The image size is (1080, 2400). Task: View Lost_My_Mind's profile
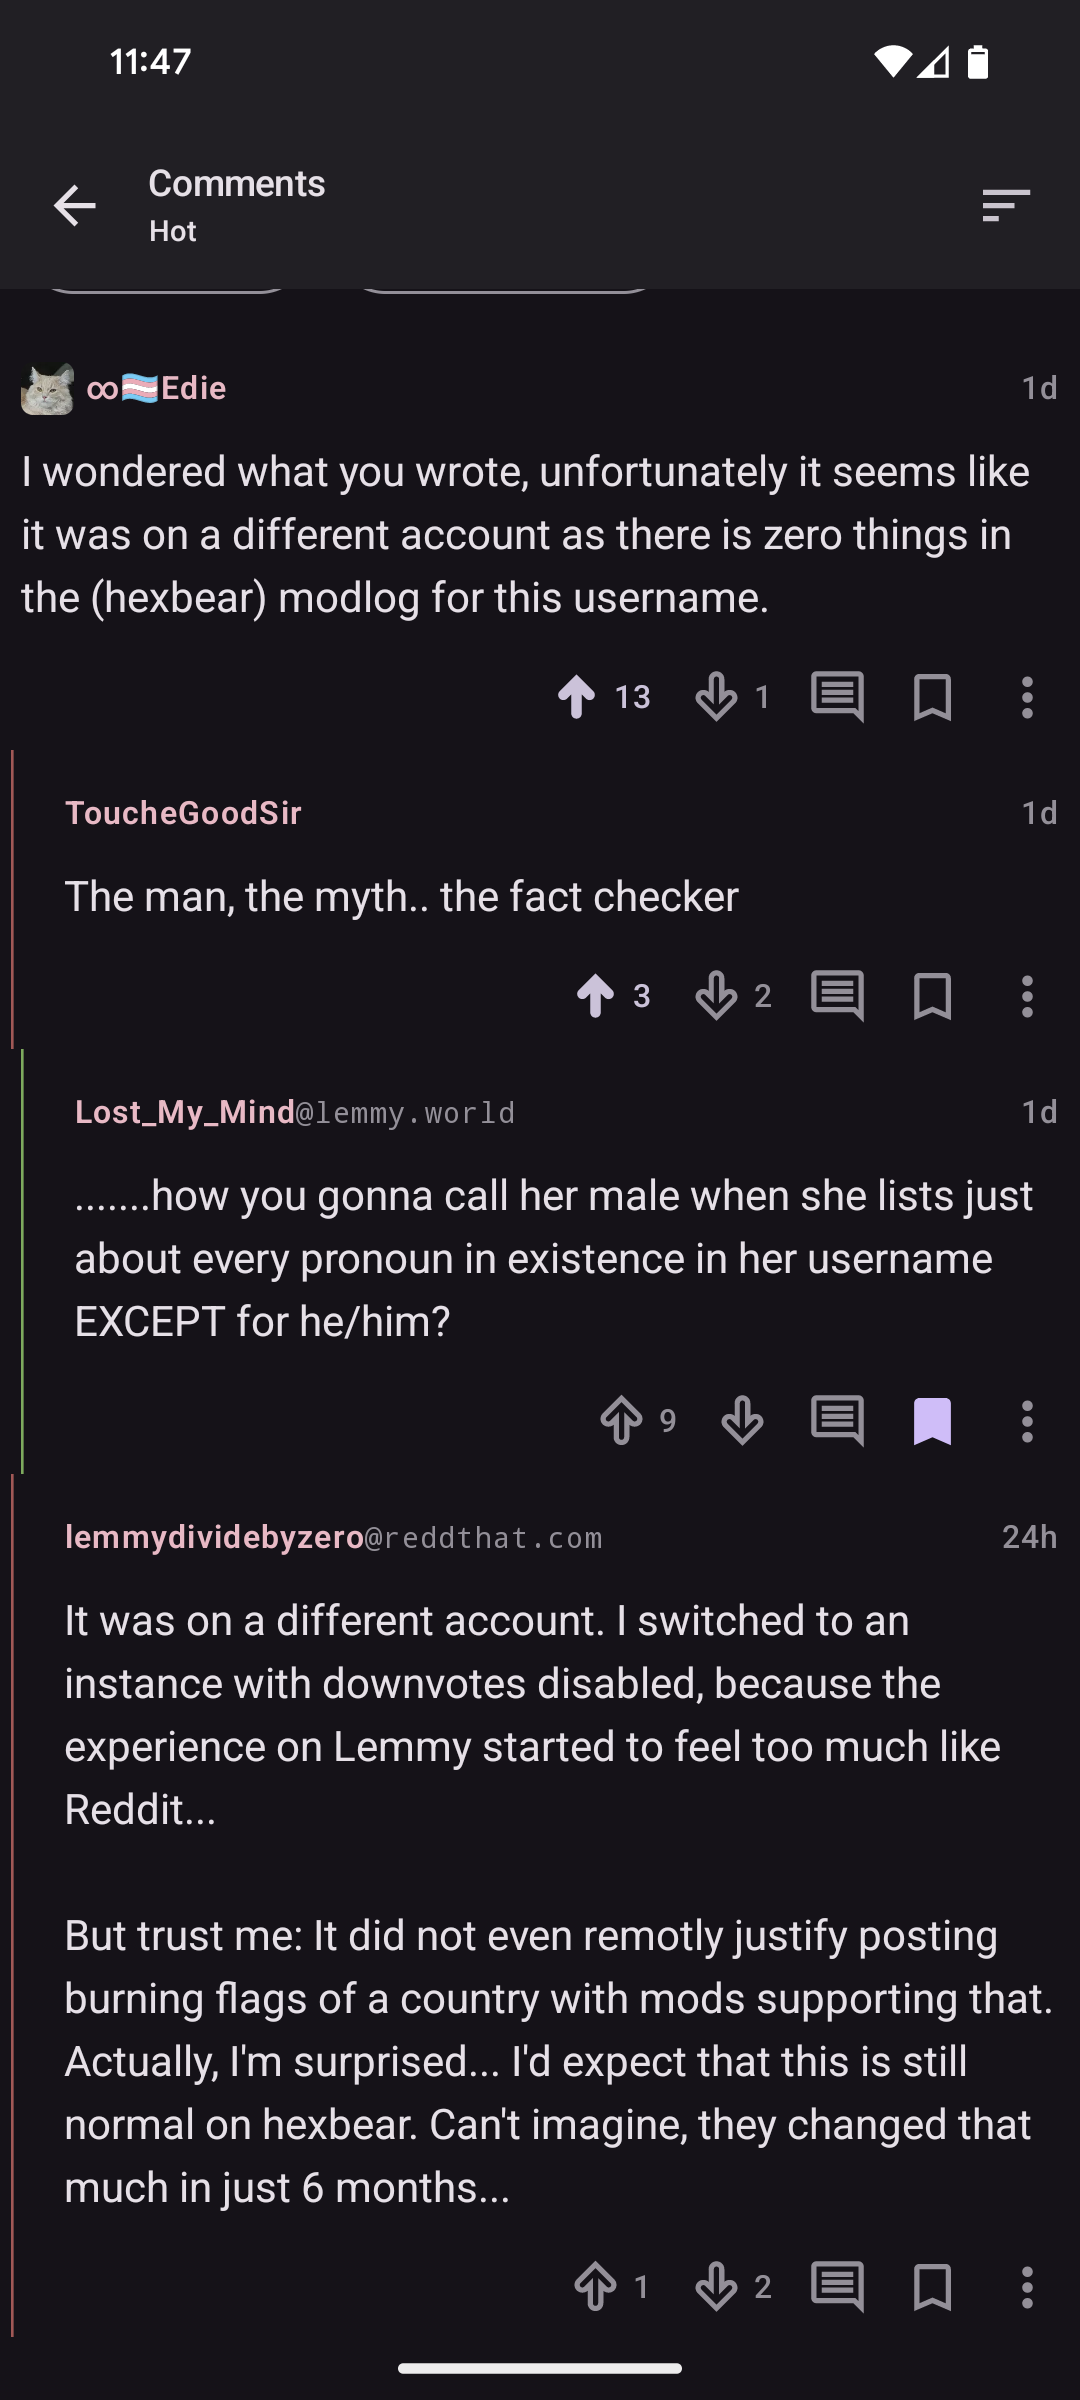185,1112
